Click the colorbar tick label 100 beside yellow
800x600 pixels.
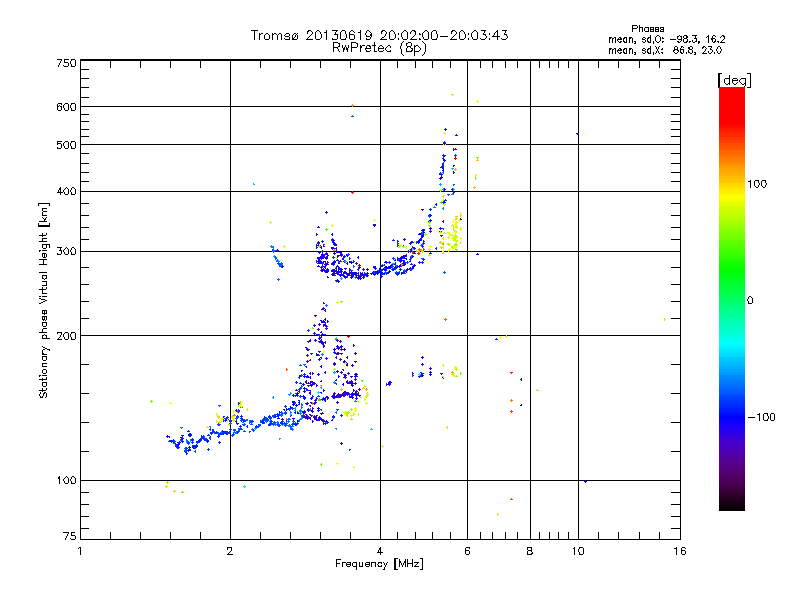[x=757, y=184]
